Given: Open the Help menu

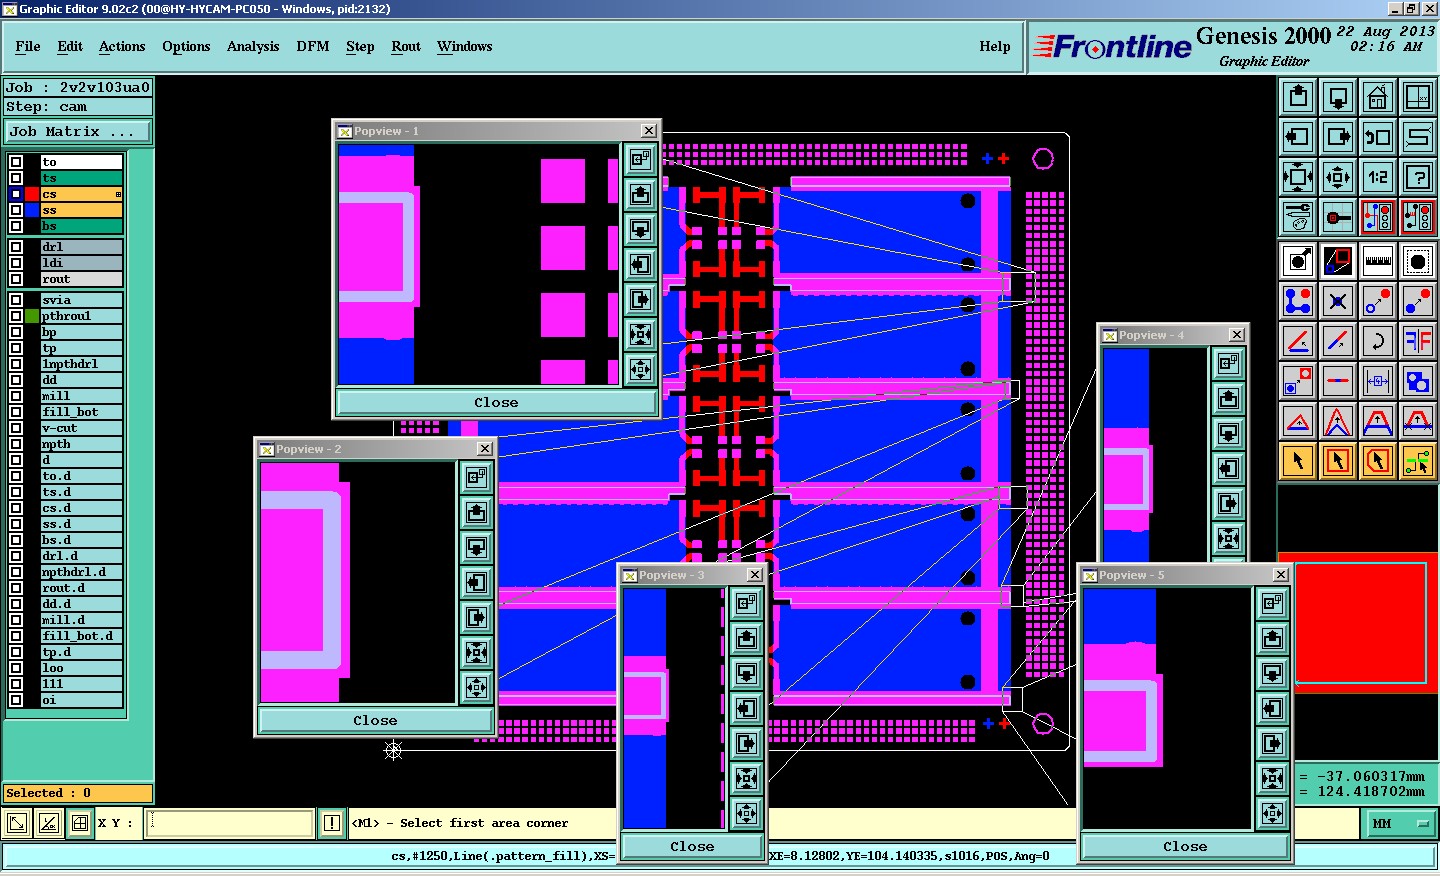Looking at the screenshot, I should (x=995, y=46).
